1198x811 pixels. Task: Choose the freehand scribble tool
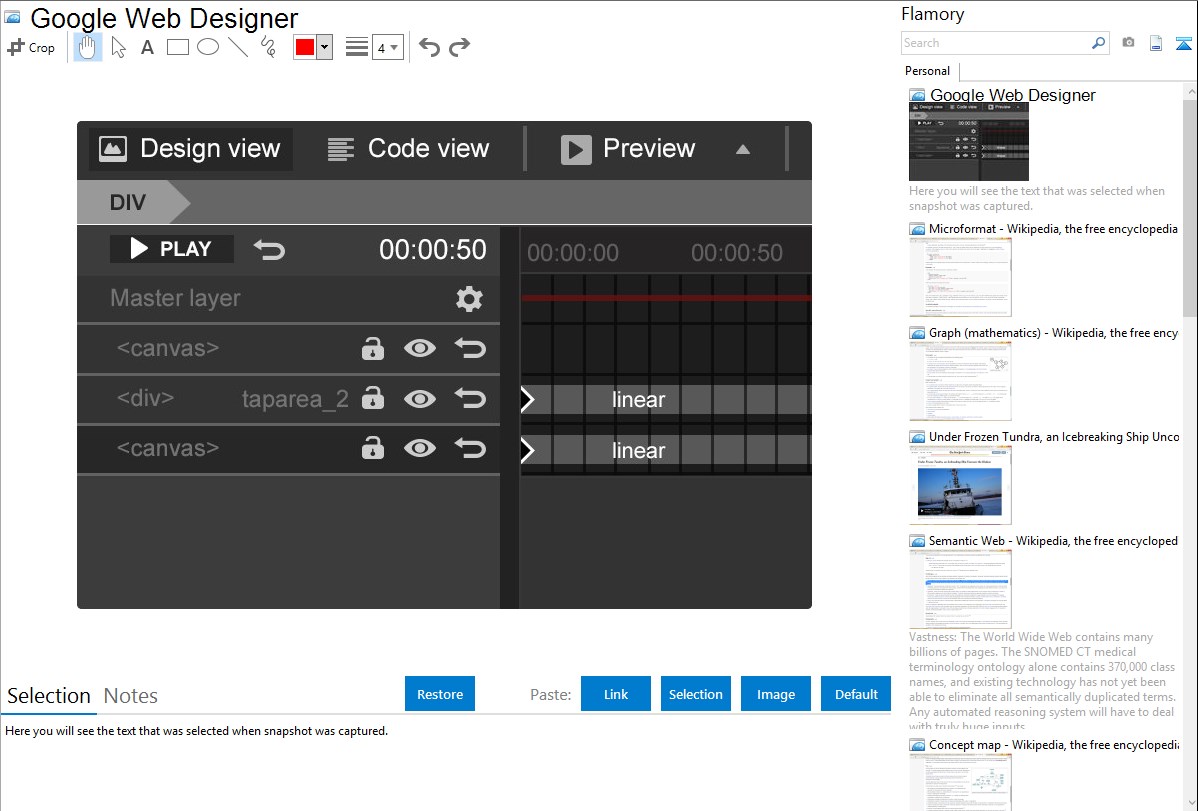click(x=268, y=47)
